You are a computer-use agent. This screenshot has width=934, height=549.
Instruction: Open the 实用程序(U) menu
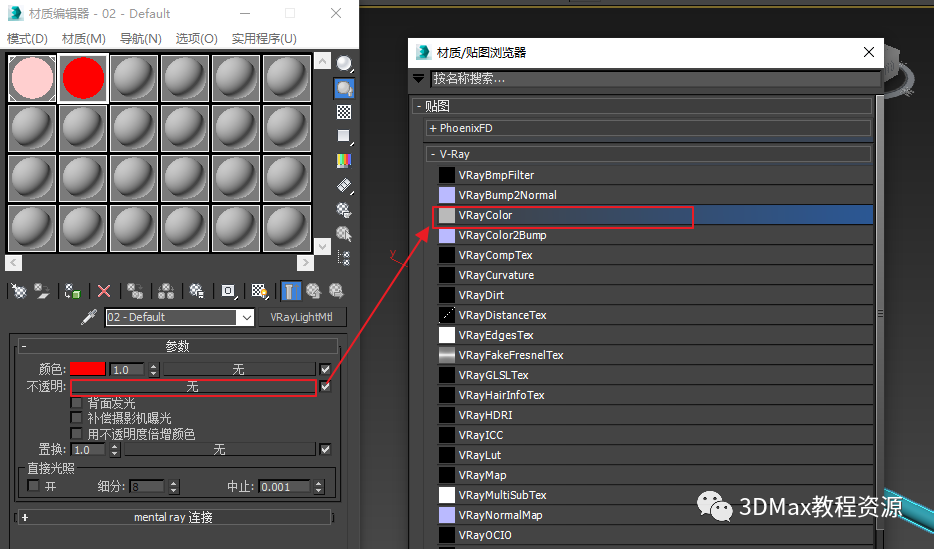pos(264,39)
